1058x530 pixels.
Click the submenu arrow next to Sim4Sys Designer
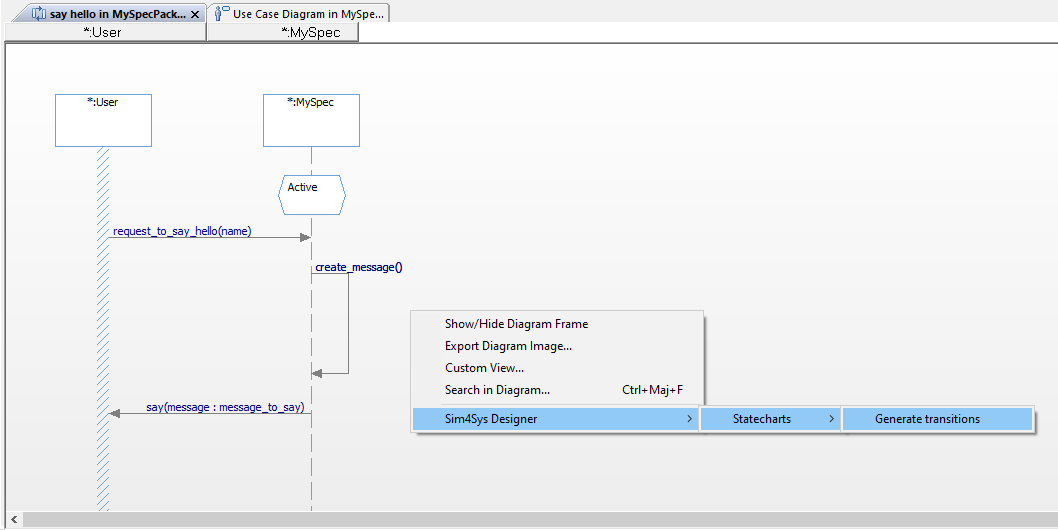tap(689, 419)
